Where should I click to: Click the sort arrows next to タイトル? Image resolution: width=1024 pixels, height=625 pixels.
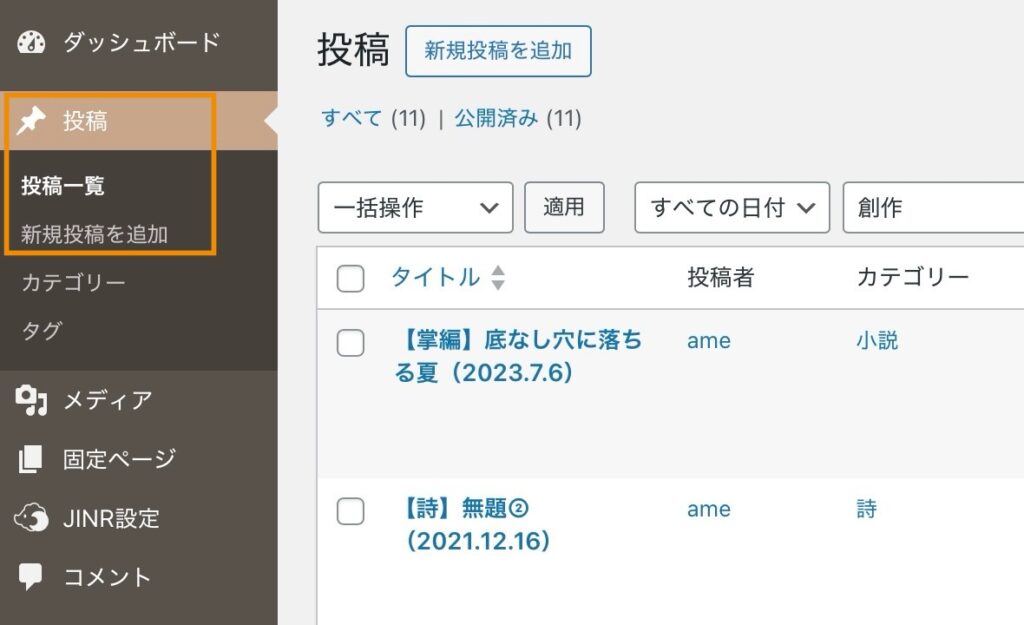click(498, 278)
